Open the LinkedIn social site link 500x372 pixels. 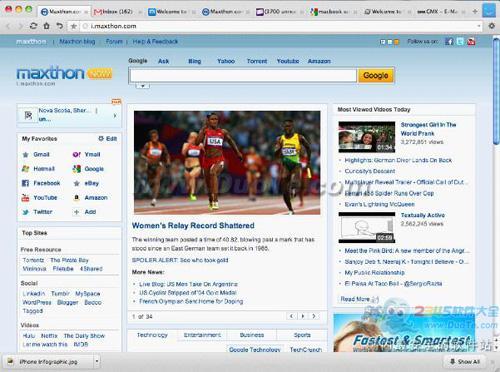pos(34,294)
